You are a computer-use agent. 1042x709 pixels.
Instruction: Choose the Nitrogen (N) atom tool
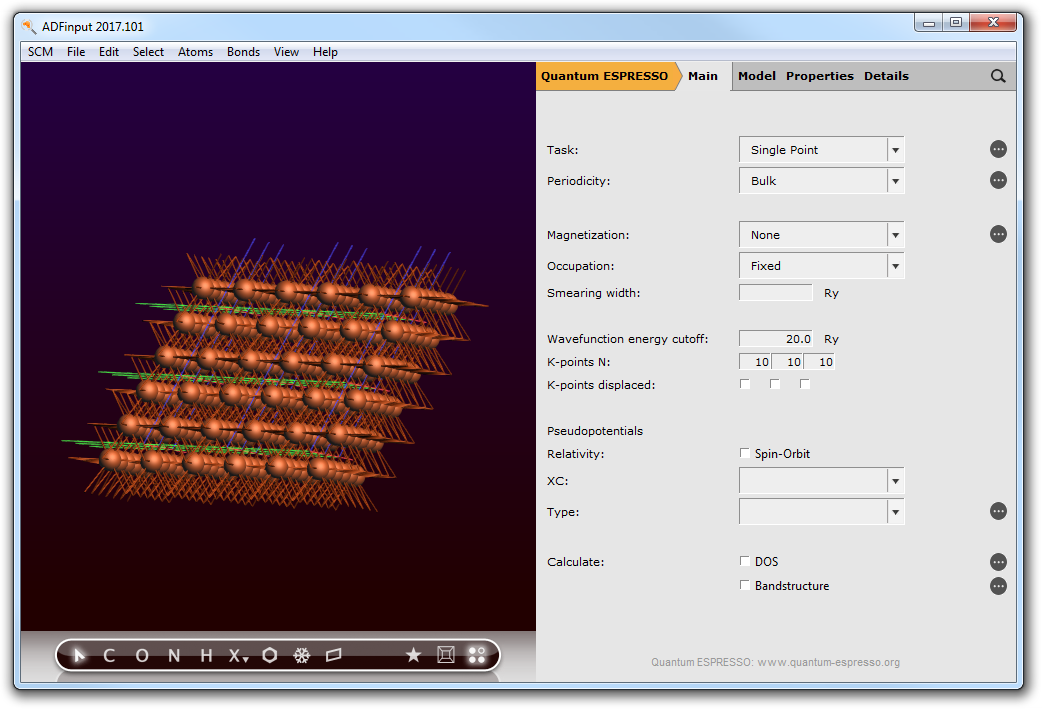[174, 656]
